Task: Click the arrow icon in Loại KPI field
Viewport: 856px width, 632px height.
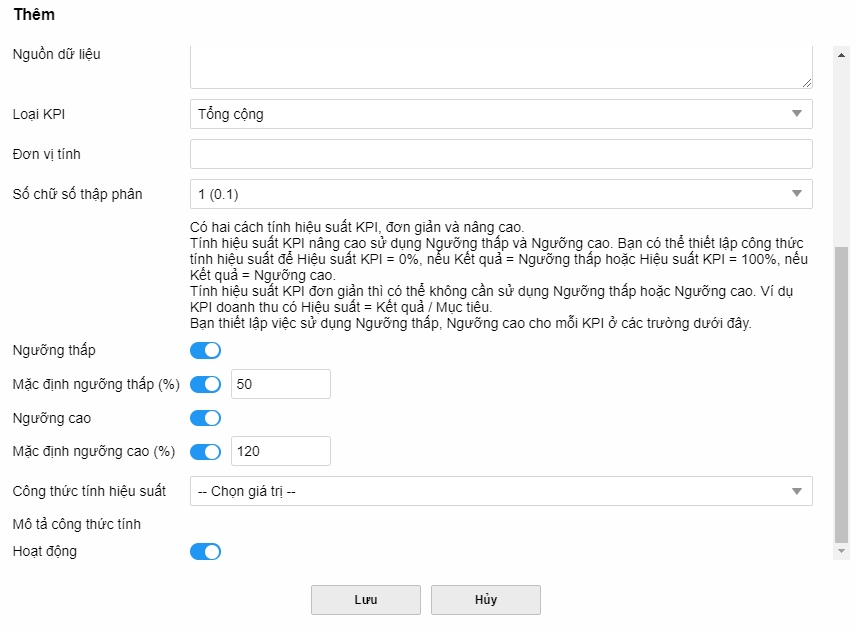Action: point(797,114)
